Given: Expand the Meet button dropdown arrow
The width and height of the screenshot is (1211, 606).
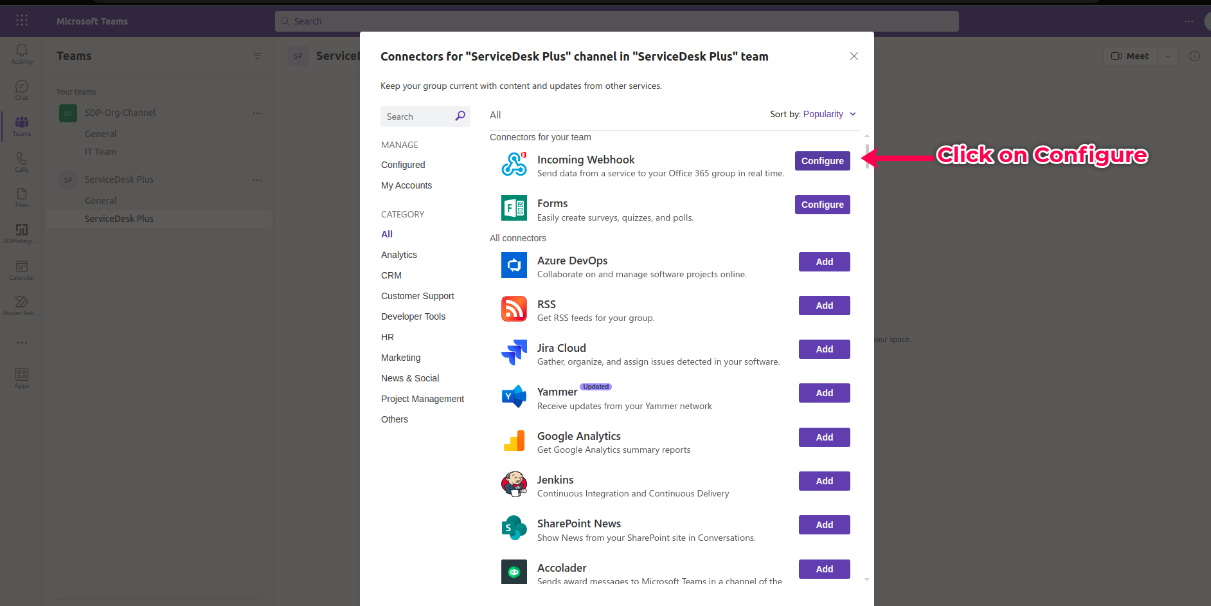Looking at the screenshot, I should coord(1169,56).
